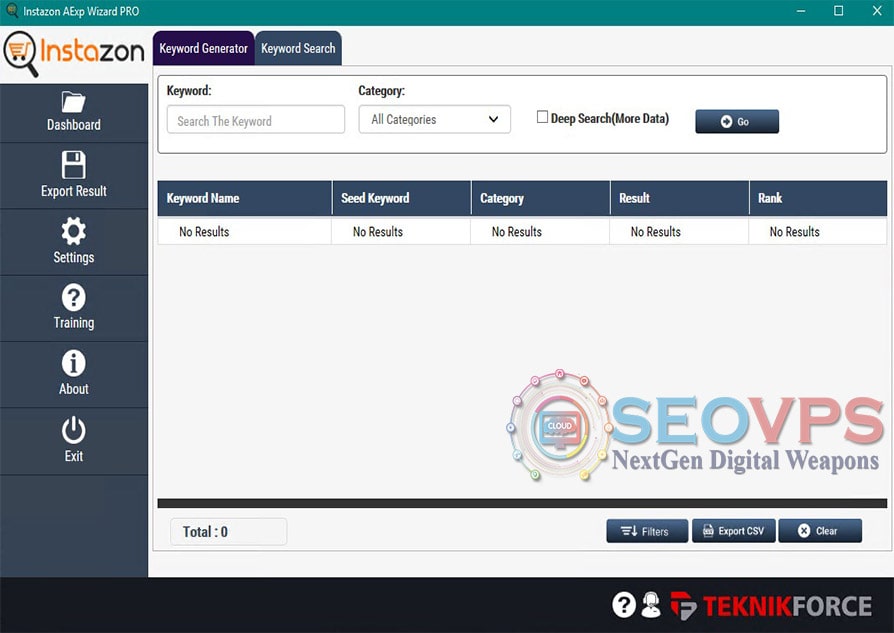
Task: Switch to the Keyword Search tab
Action: pyautogui.click(x=298, y=48)
